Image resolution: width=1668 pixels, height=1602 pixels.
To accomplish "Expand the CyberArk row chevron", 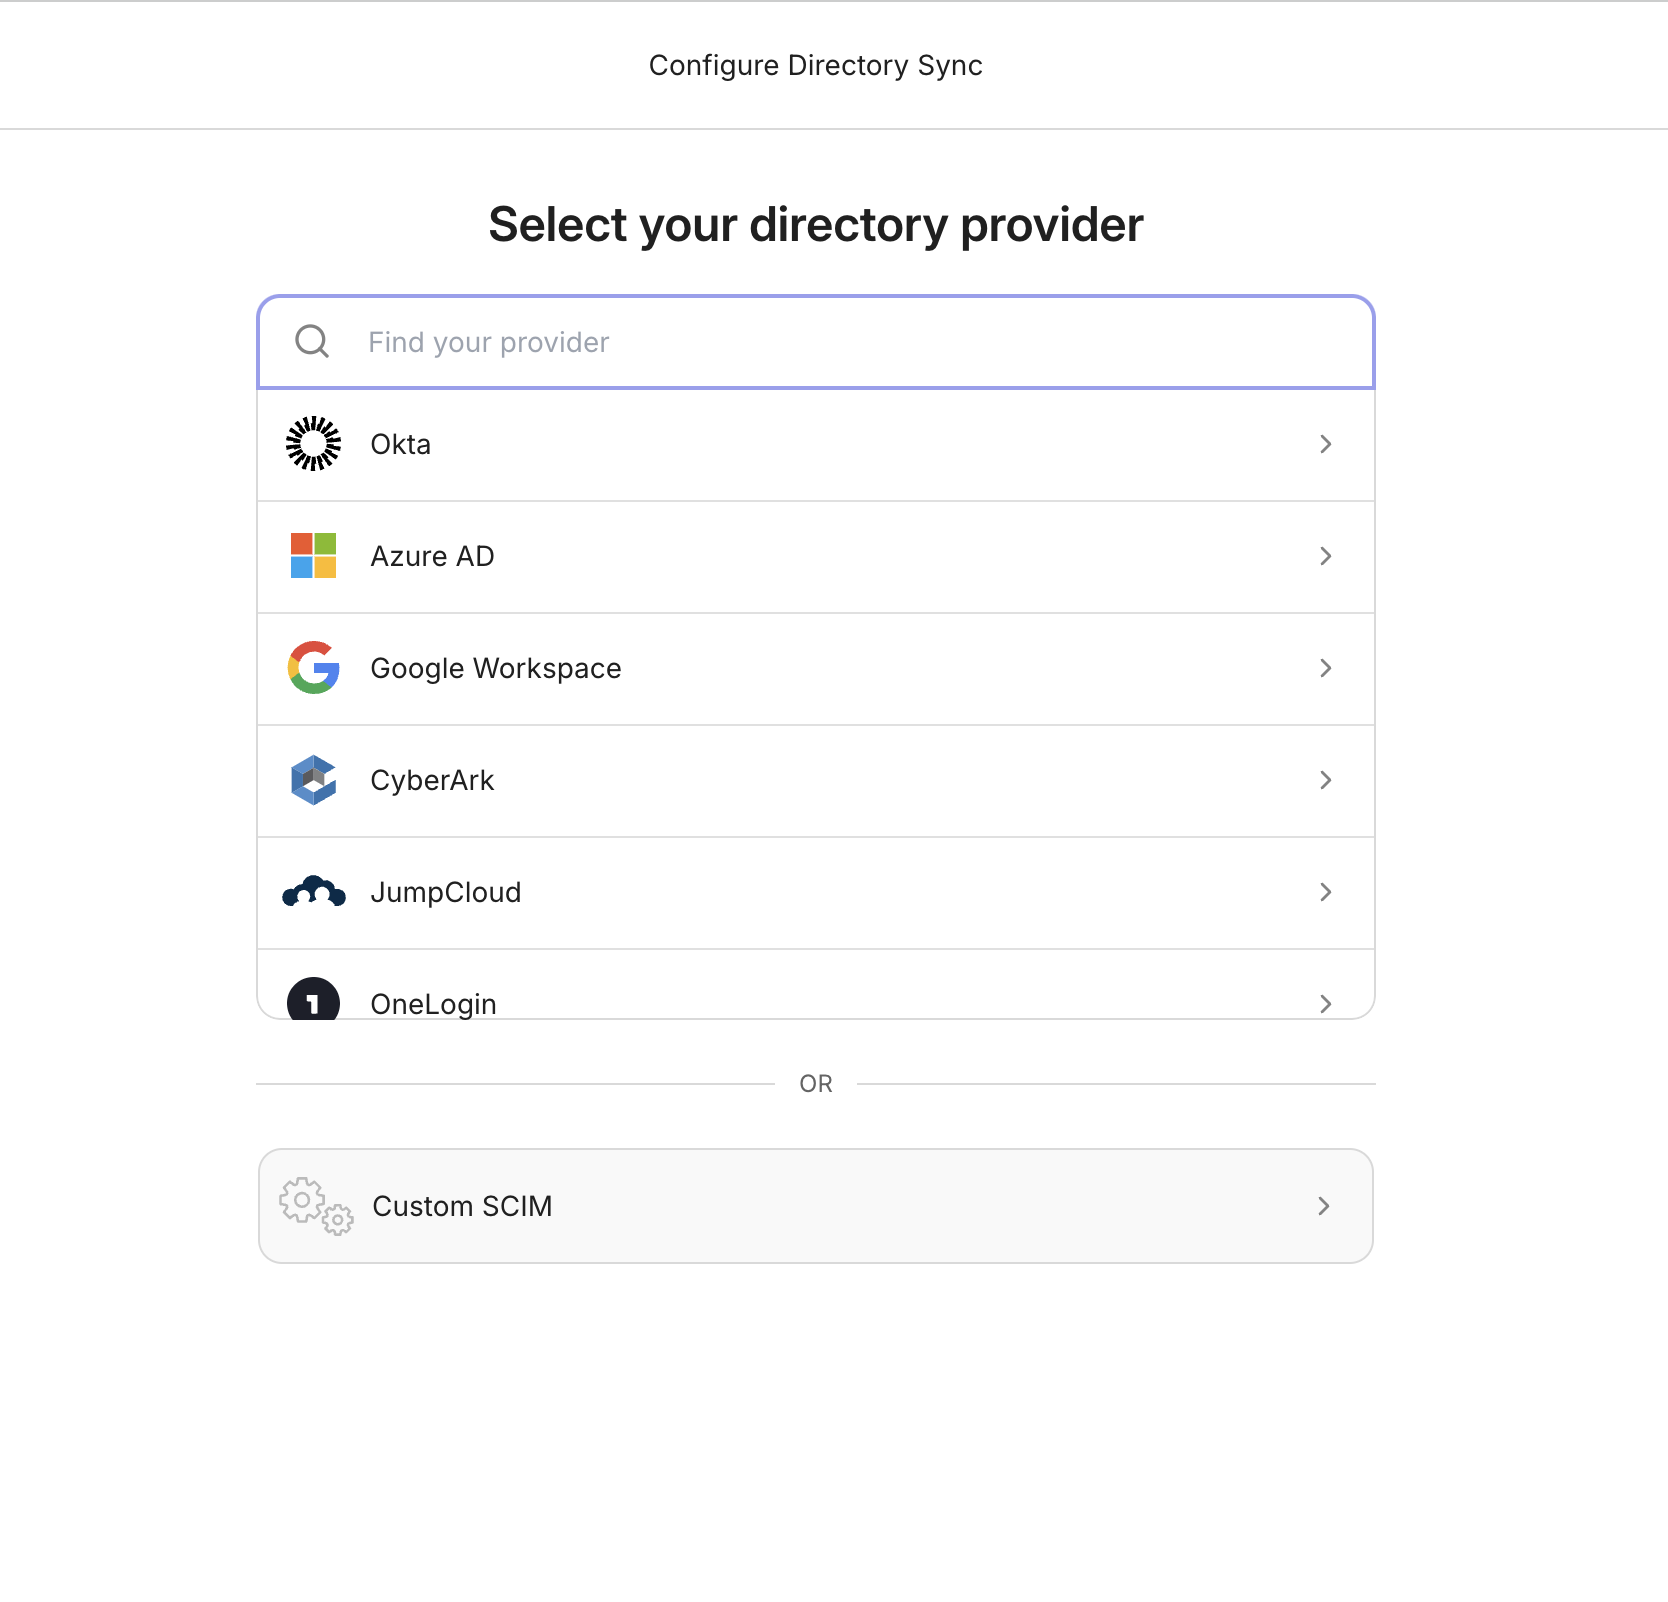I will click(1326, 780).
